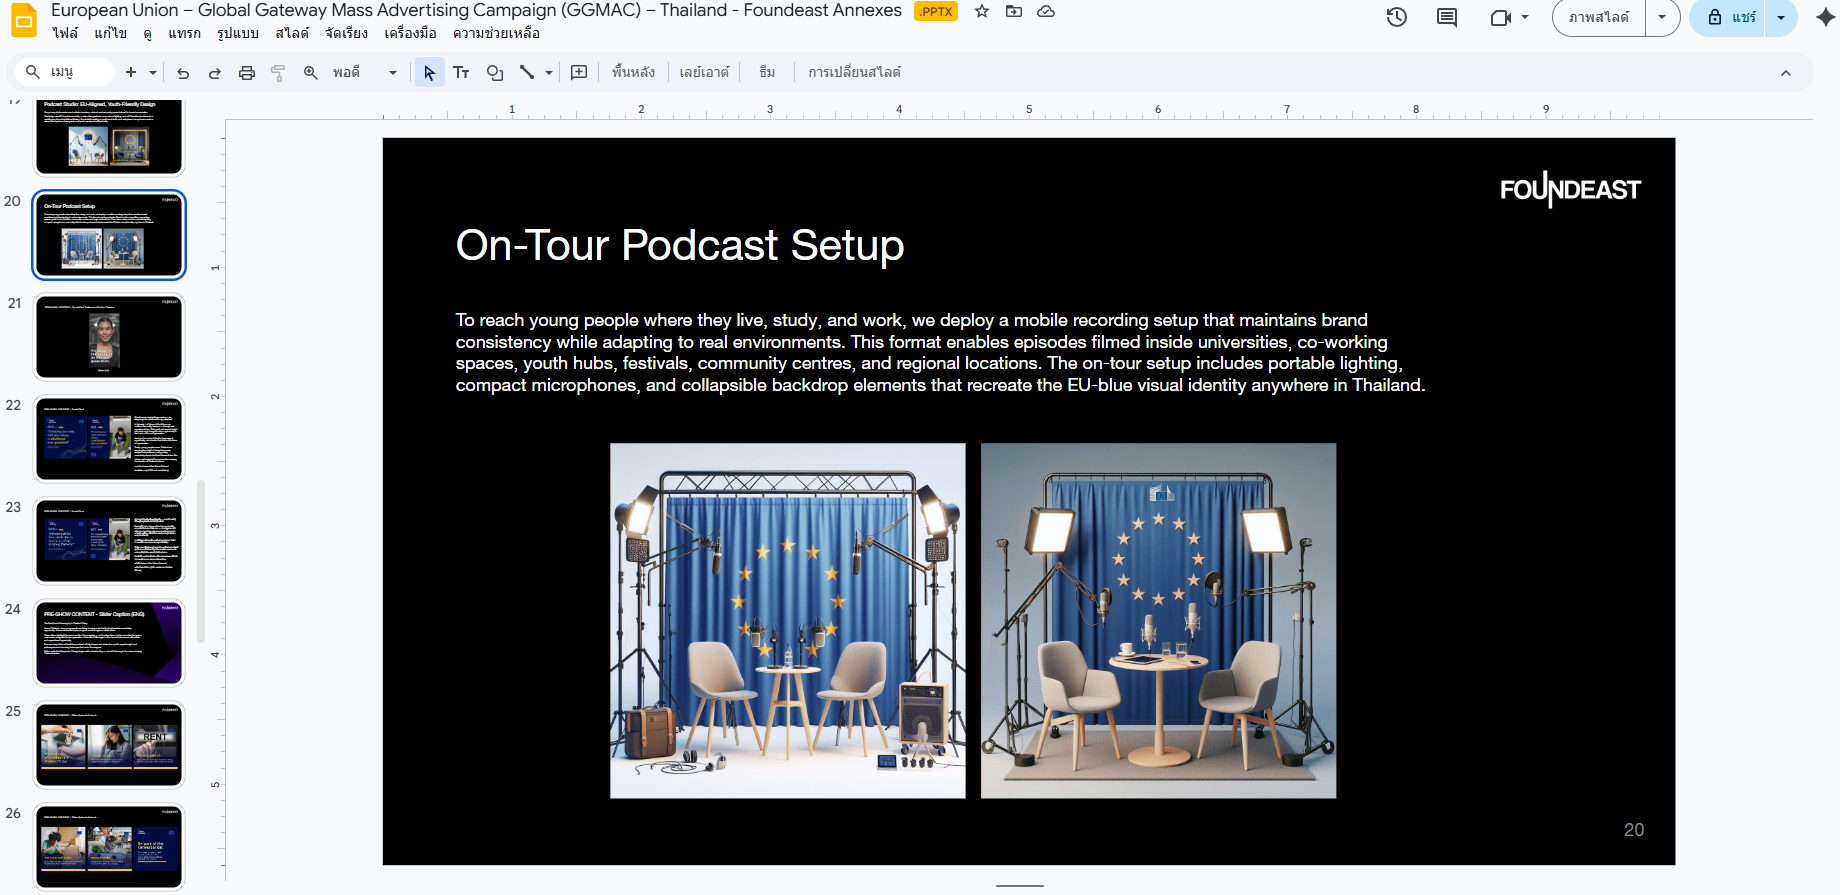
Task: Collapse the toolbar with chevron
Action: coord(1786,73)
